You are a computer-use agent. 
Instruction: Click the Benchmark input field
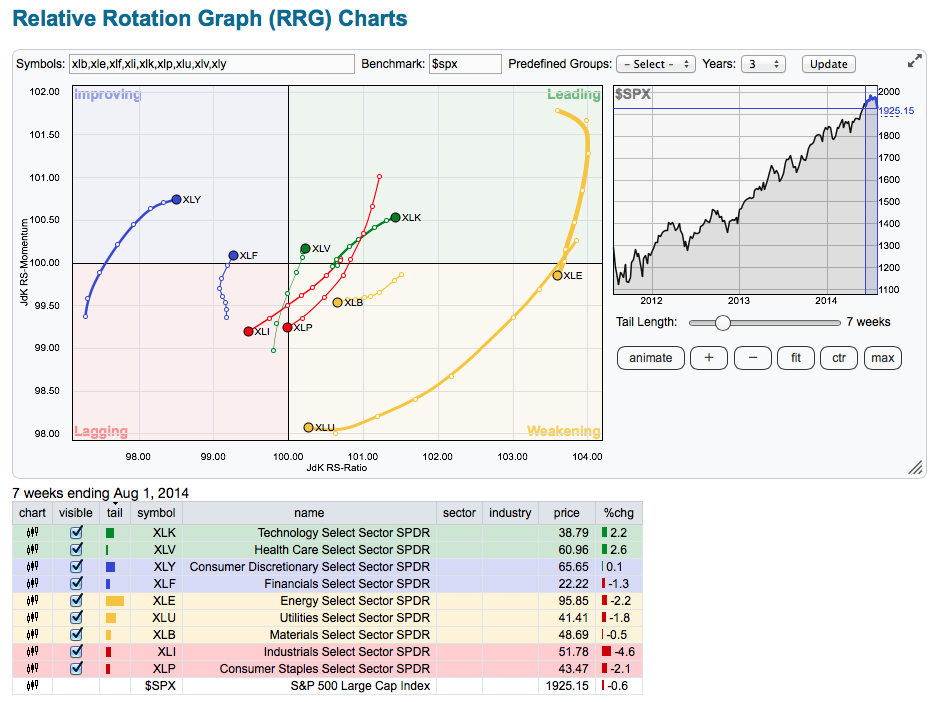[465, 64]
